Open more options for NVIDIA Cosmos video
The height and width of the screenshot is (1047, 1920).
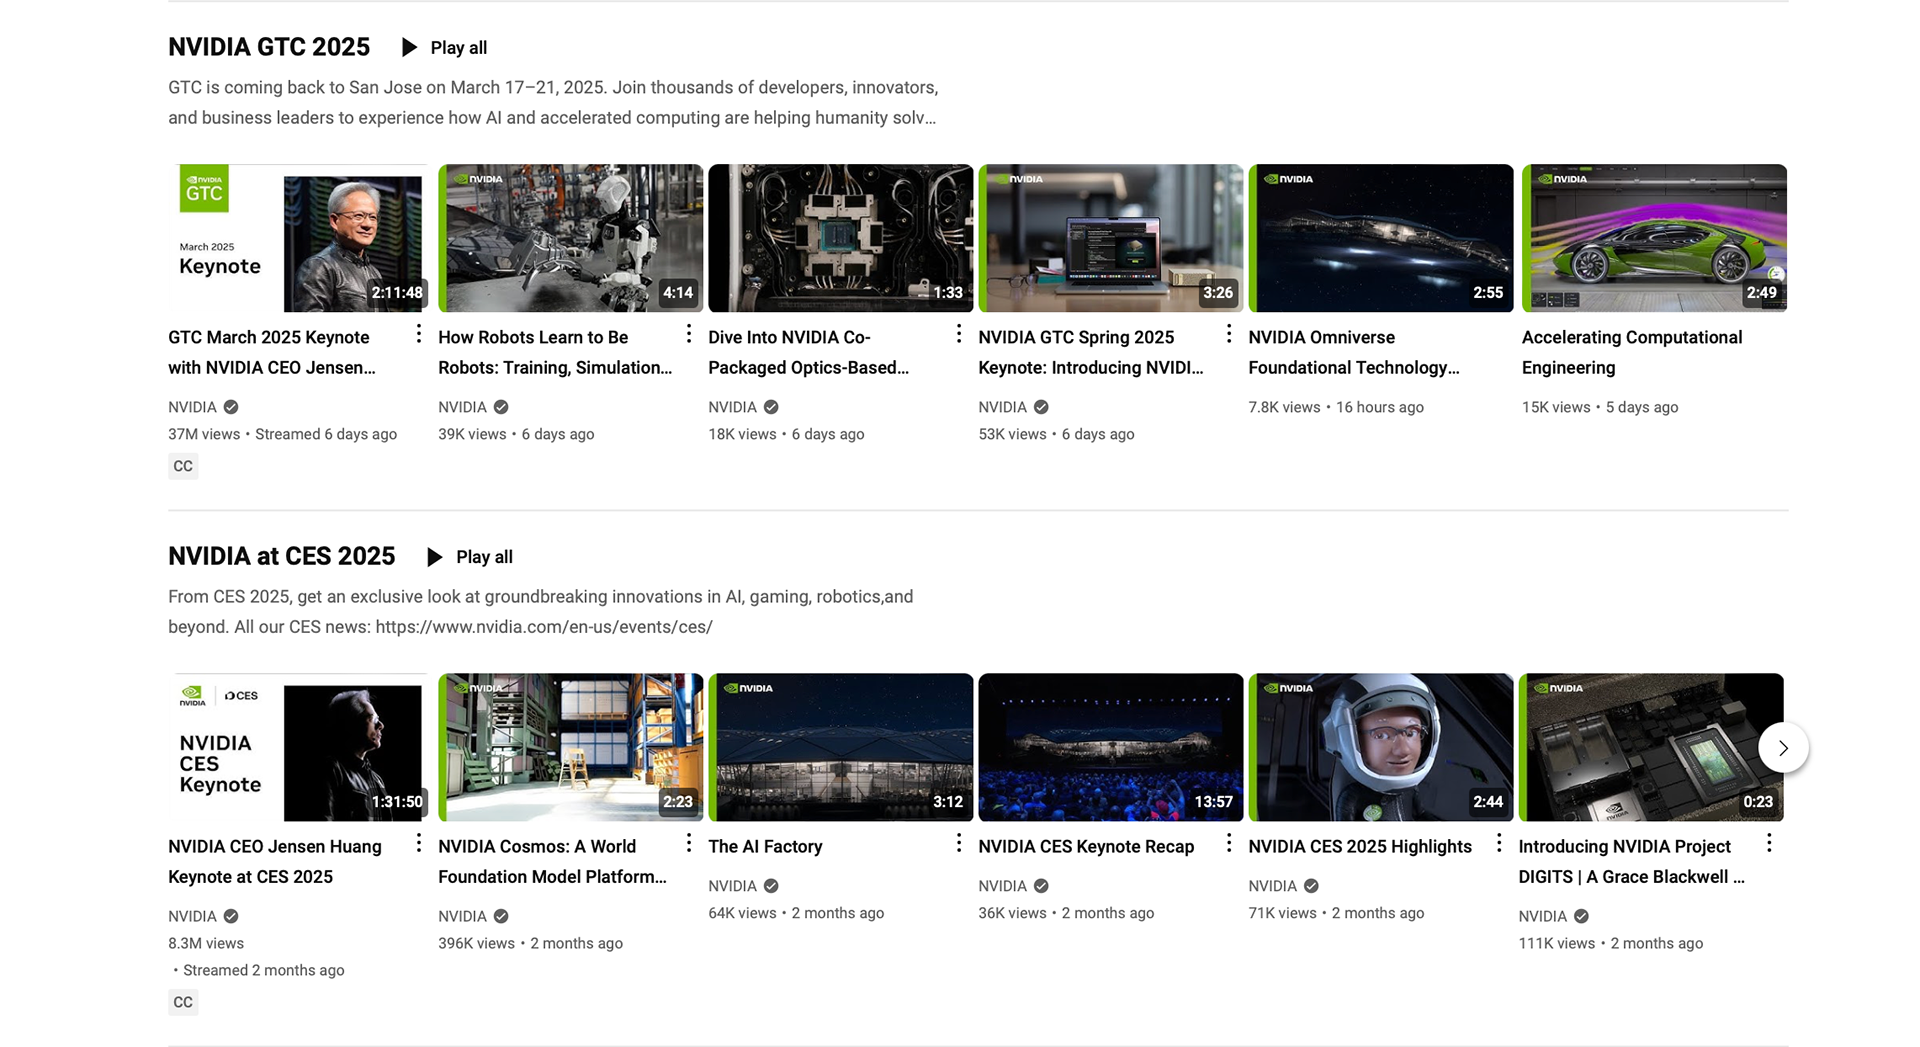pos(689,842)
